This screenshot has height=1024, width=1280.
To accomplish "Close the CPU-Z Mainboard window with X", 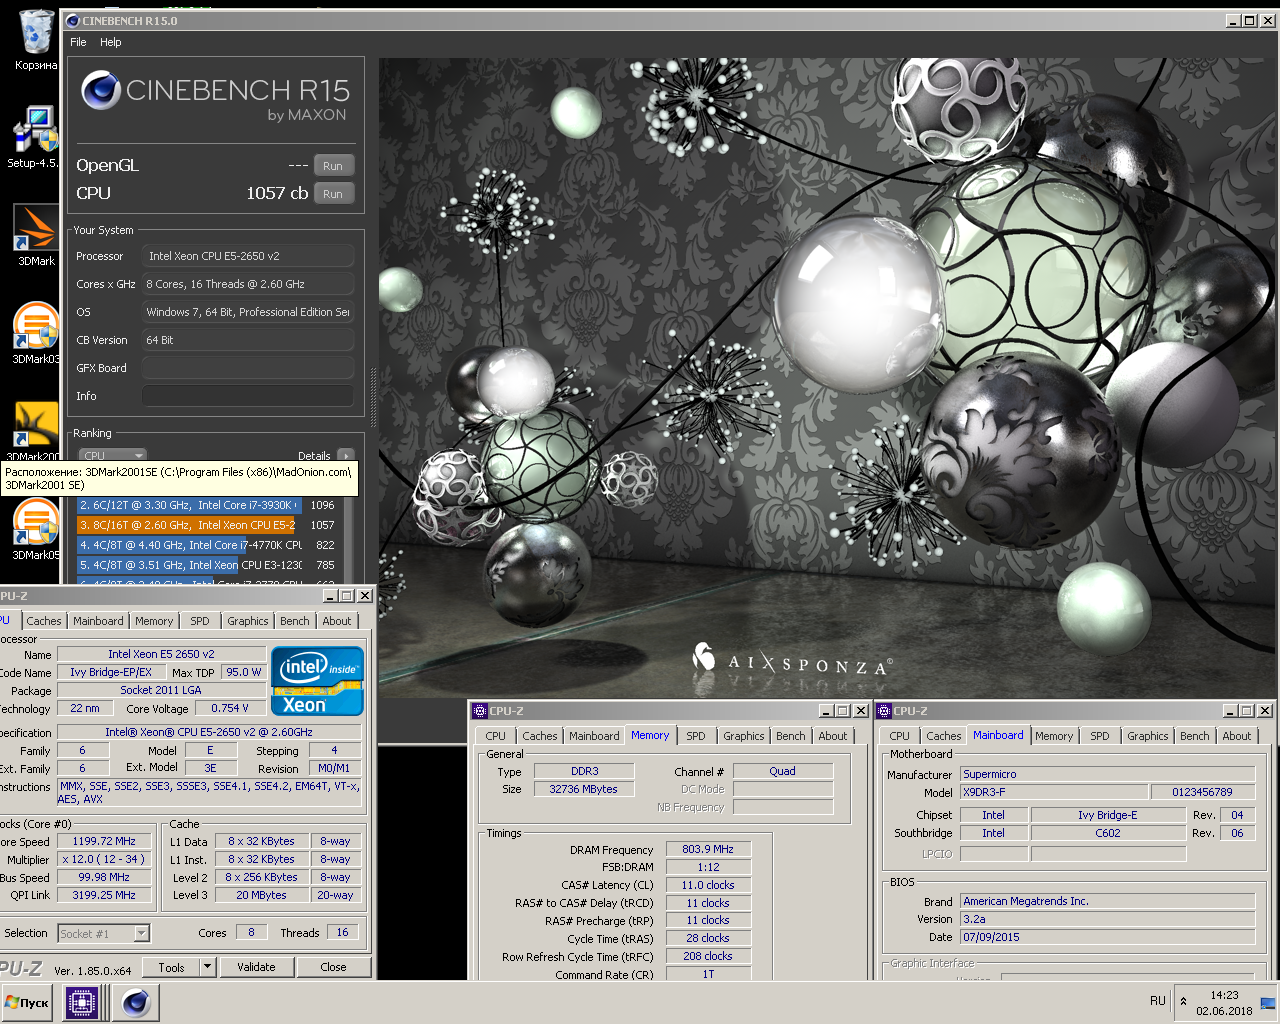I will (1265, 711).
